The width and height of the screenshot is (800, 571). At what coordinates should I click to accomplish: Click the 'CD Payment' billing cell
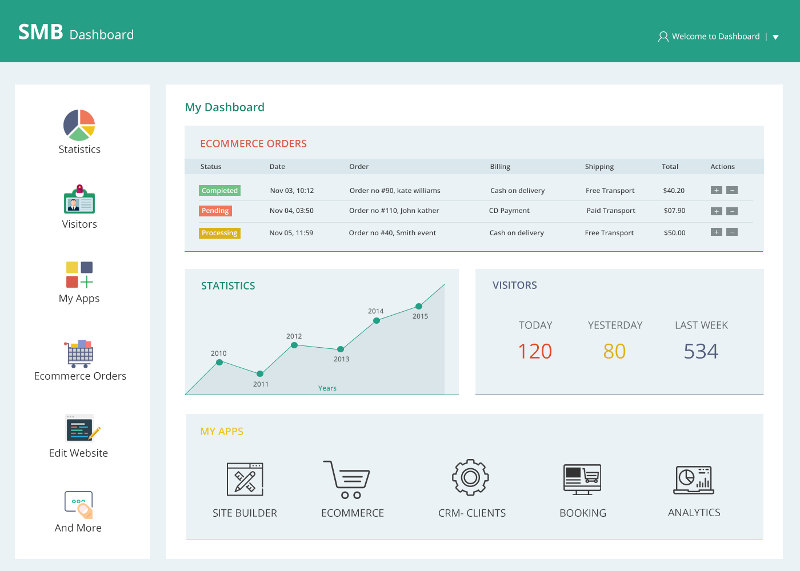509,210
